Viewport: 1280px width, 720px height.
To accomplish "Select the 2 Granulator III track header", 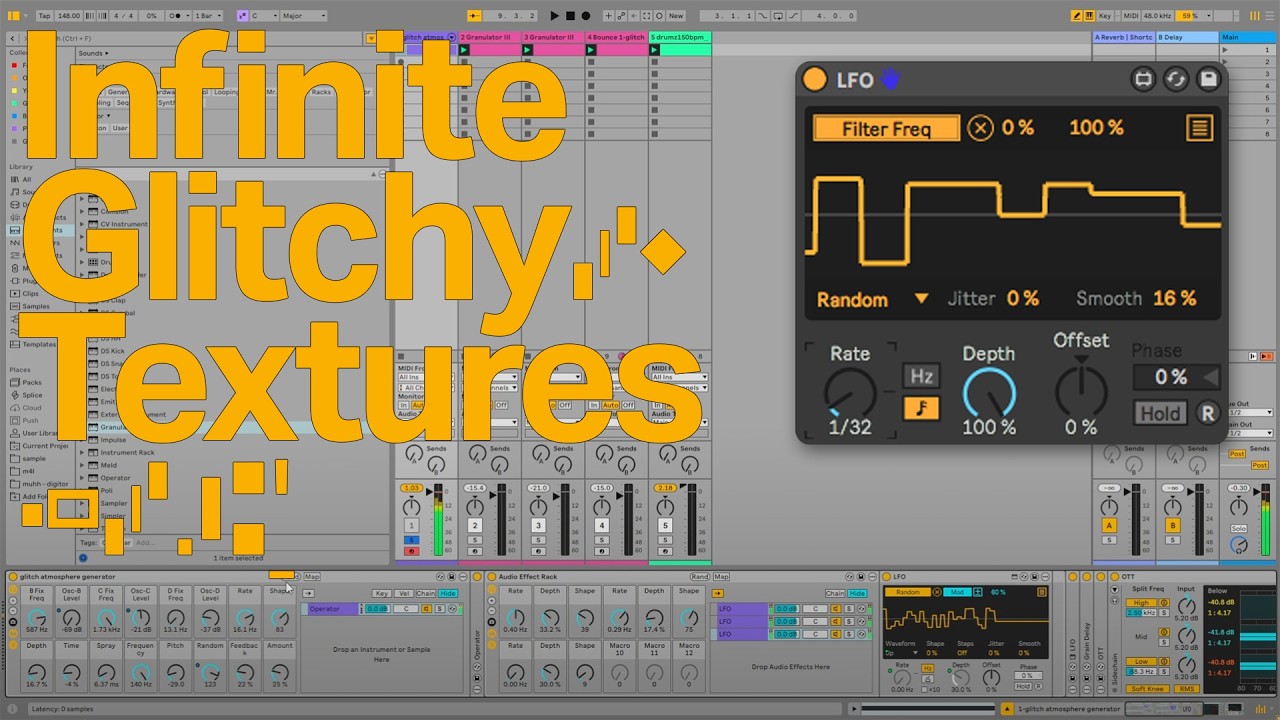I will click(x=489, y=37).
